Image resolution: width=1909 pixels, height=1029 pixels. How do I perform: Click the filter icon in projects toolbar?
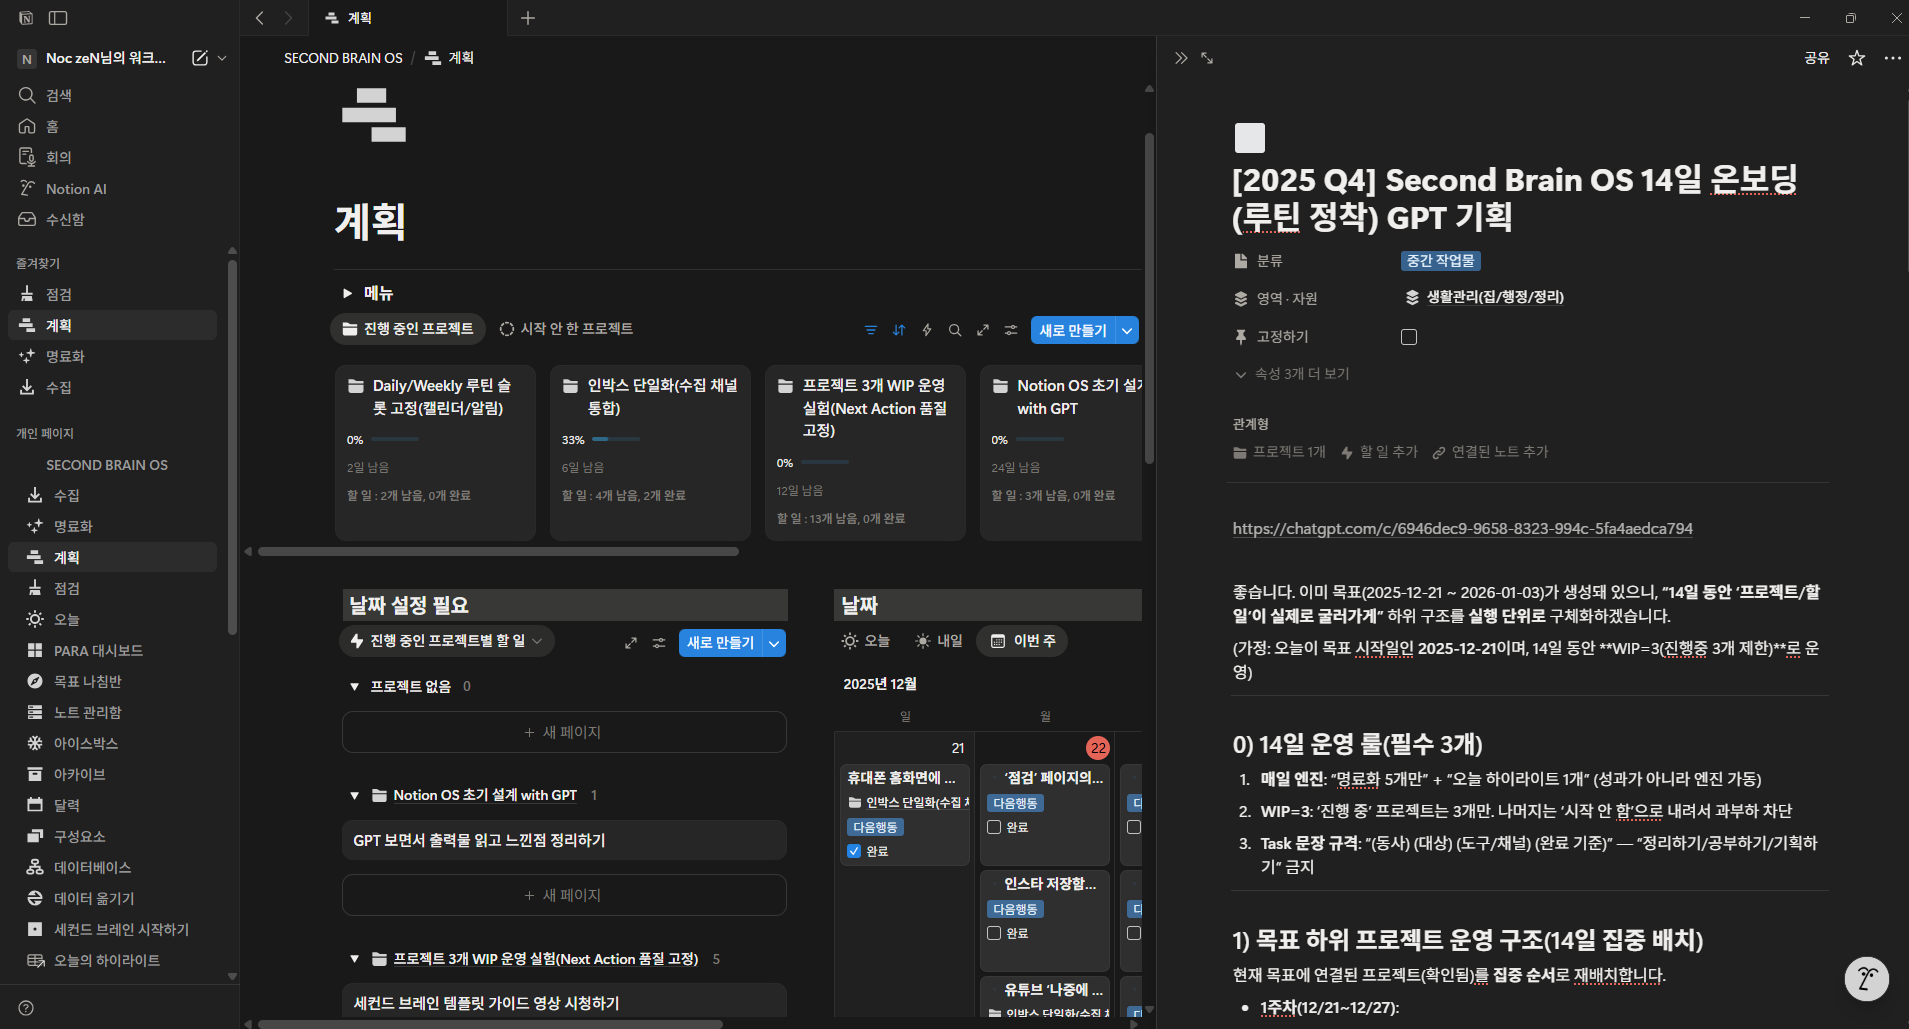coord(871,330)
